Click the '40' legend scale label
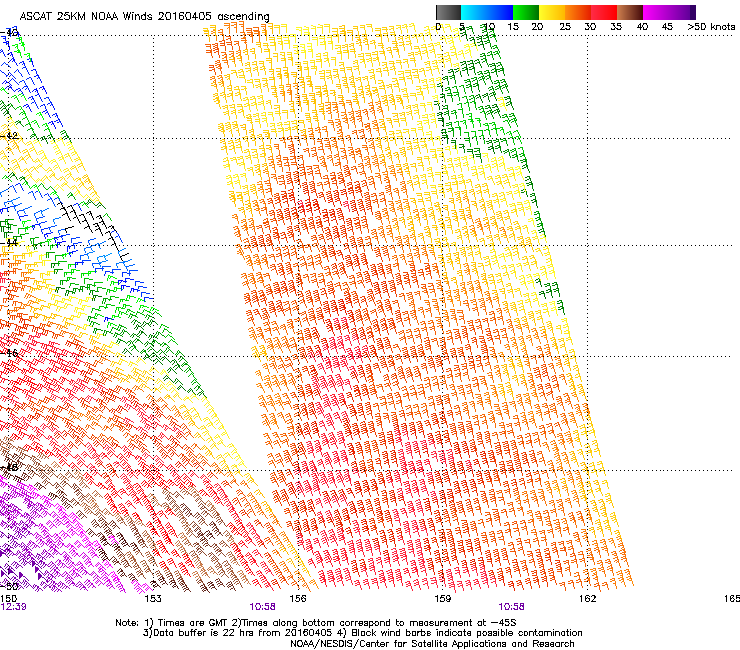 pyautogui.click(x=642, y=27)
